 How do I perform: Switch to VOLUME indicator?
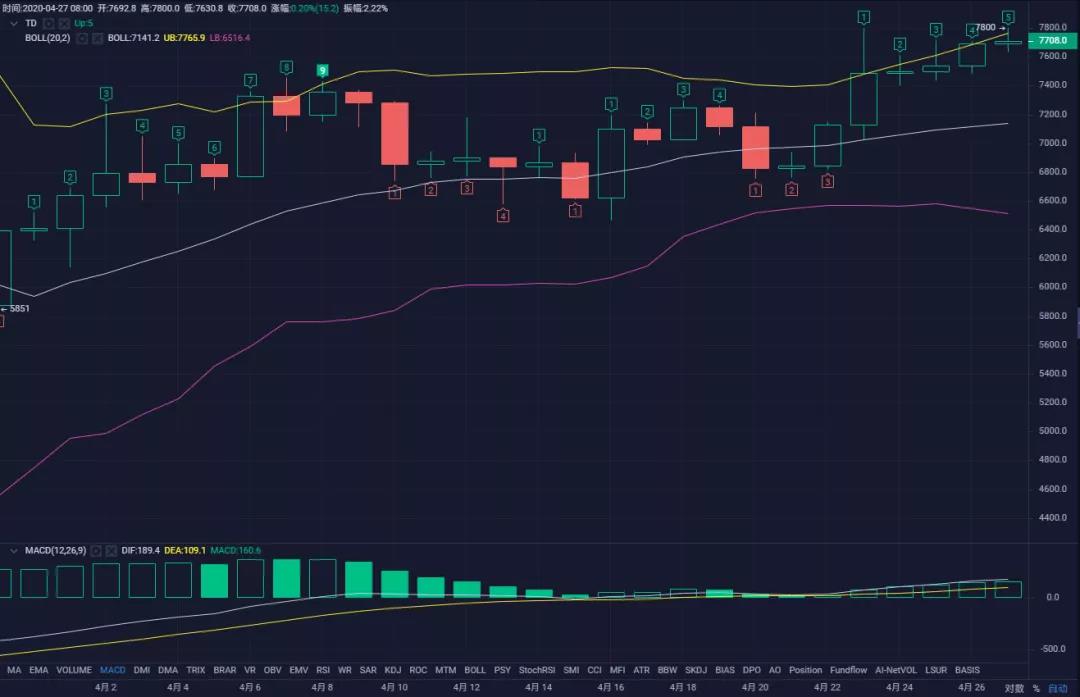[x=74, y=669]
